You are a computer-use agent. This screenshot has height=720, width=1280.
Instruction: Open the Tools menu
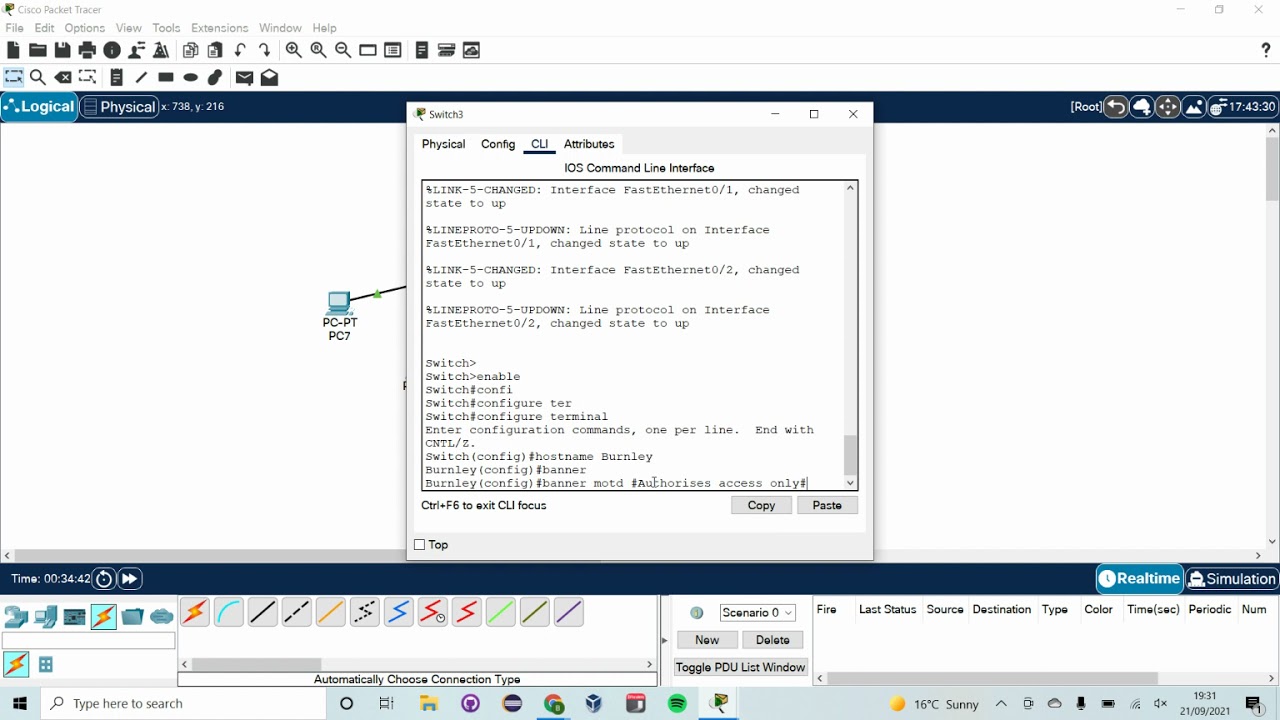pos(166,28)
